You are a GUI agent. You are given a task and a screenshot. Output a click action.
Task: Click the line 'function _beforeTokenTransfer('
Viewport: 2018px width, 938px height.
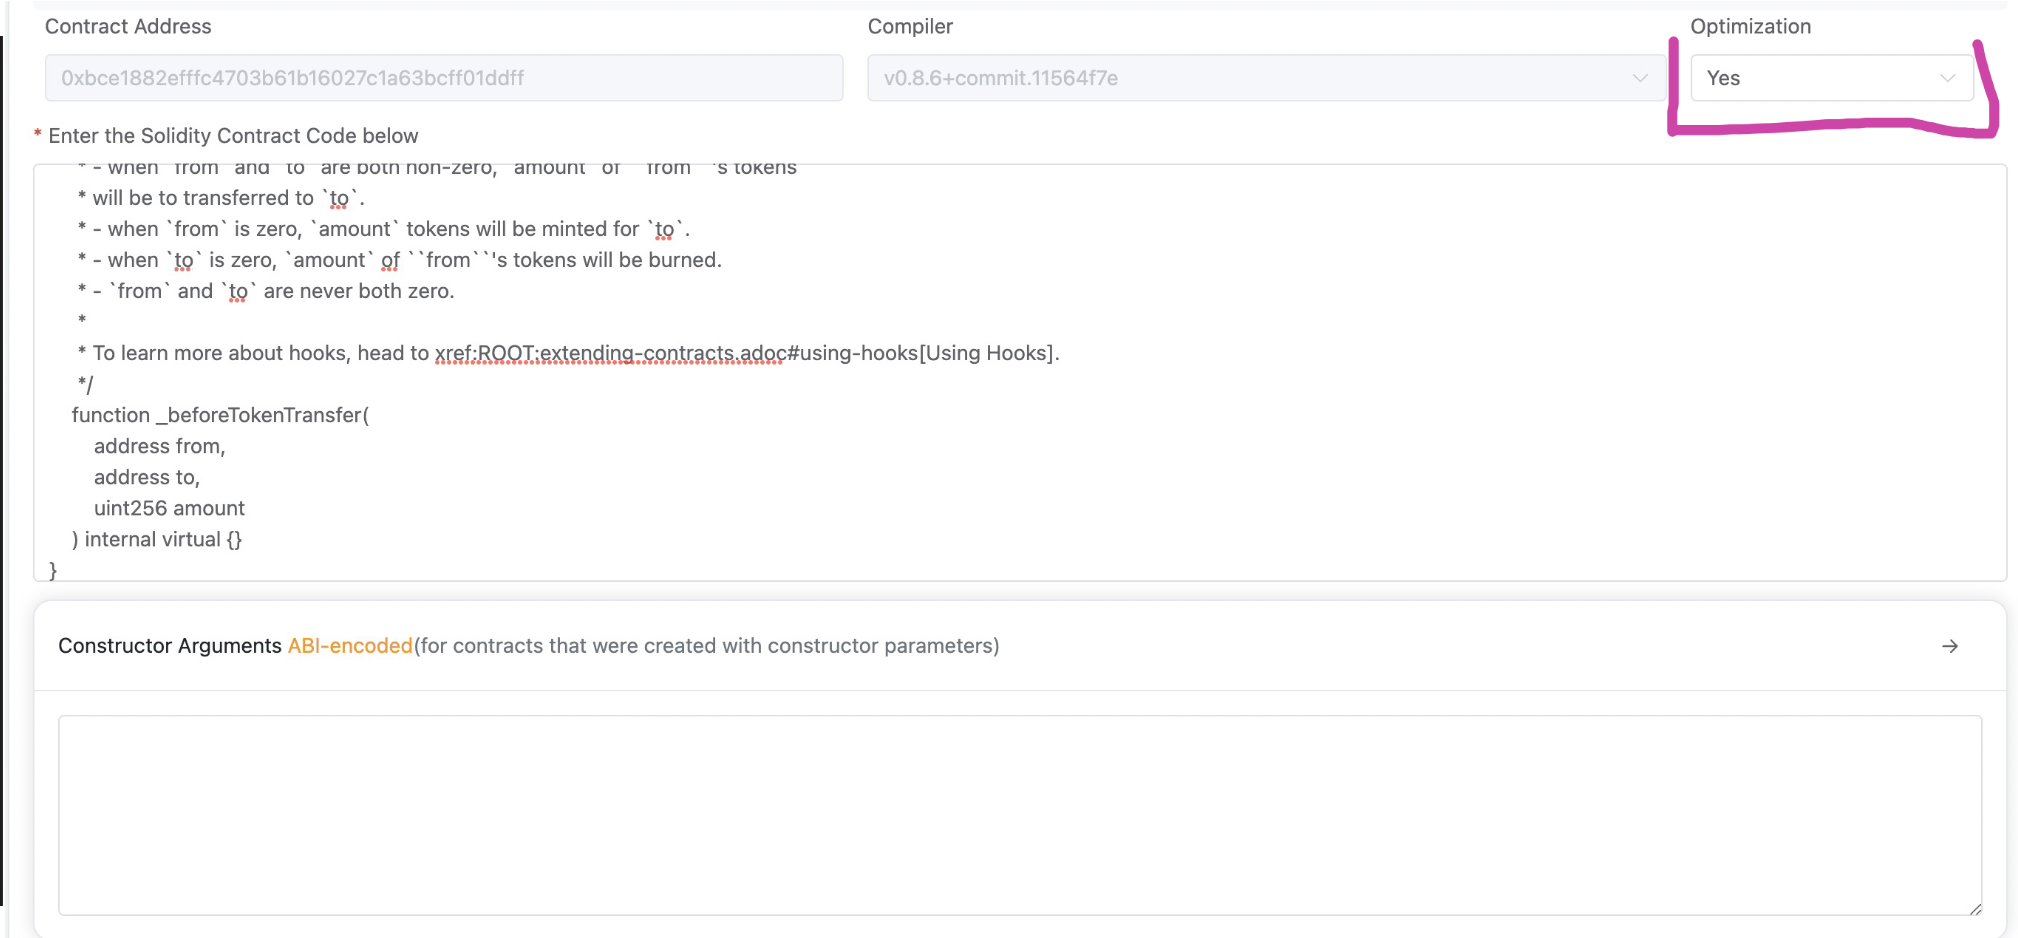[x=220, y=415]
